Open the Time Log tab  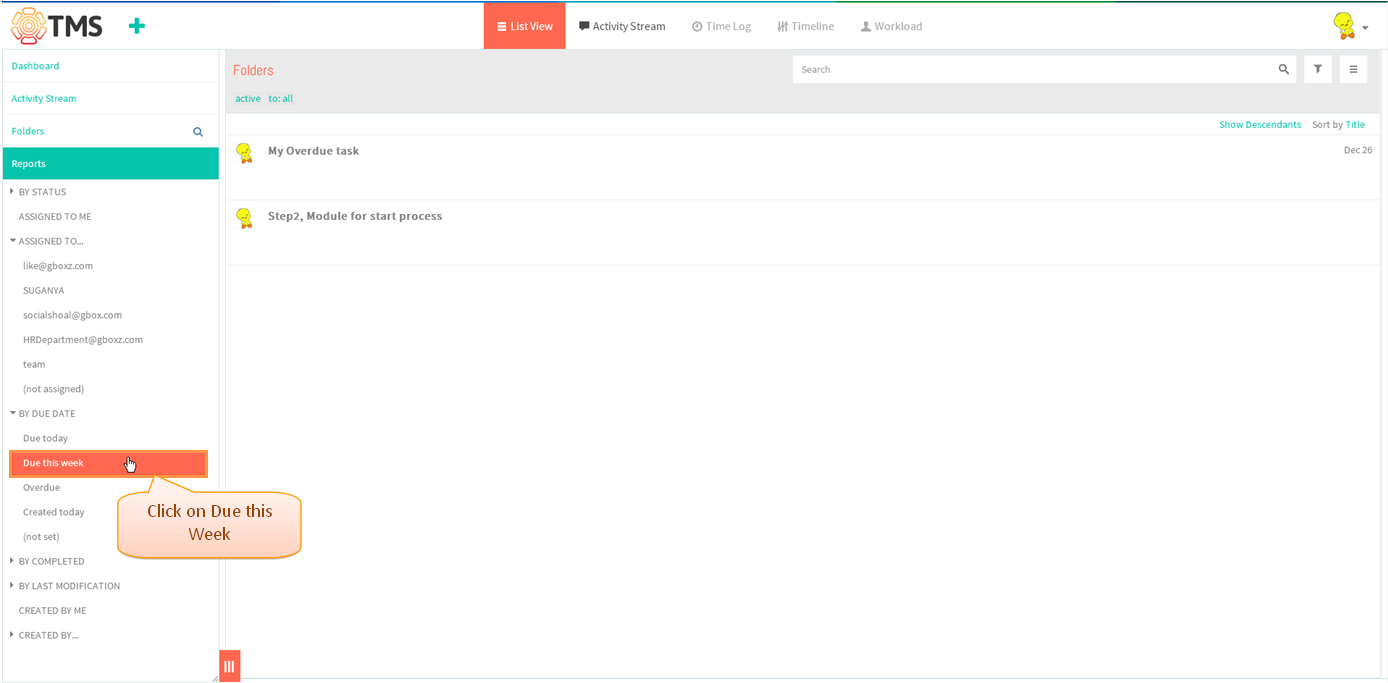tap(721, 26)
